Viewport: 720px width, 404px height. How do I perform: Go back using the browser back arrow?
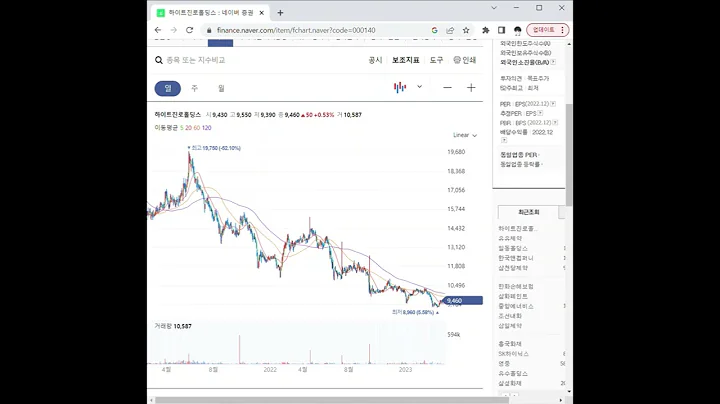pyautogui.click(x=158, y=30)
